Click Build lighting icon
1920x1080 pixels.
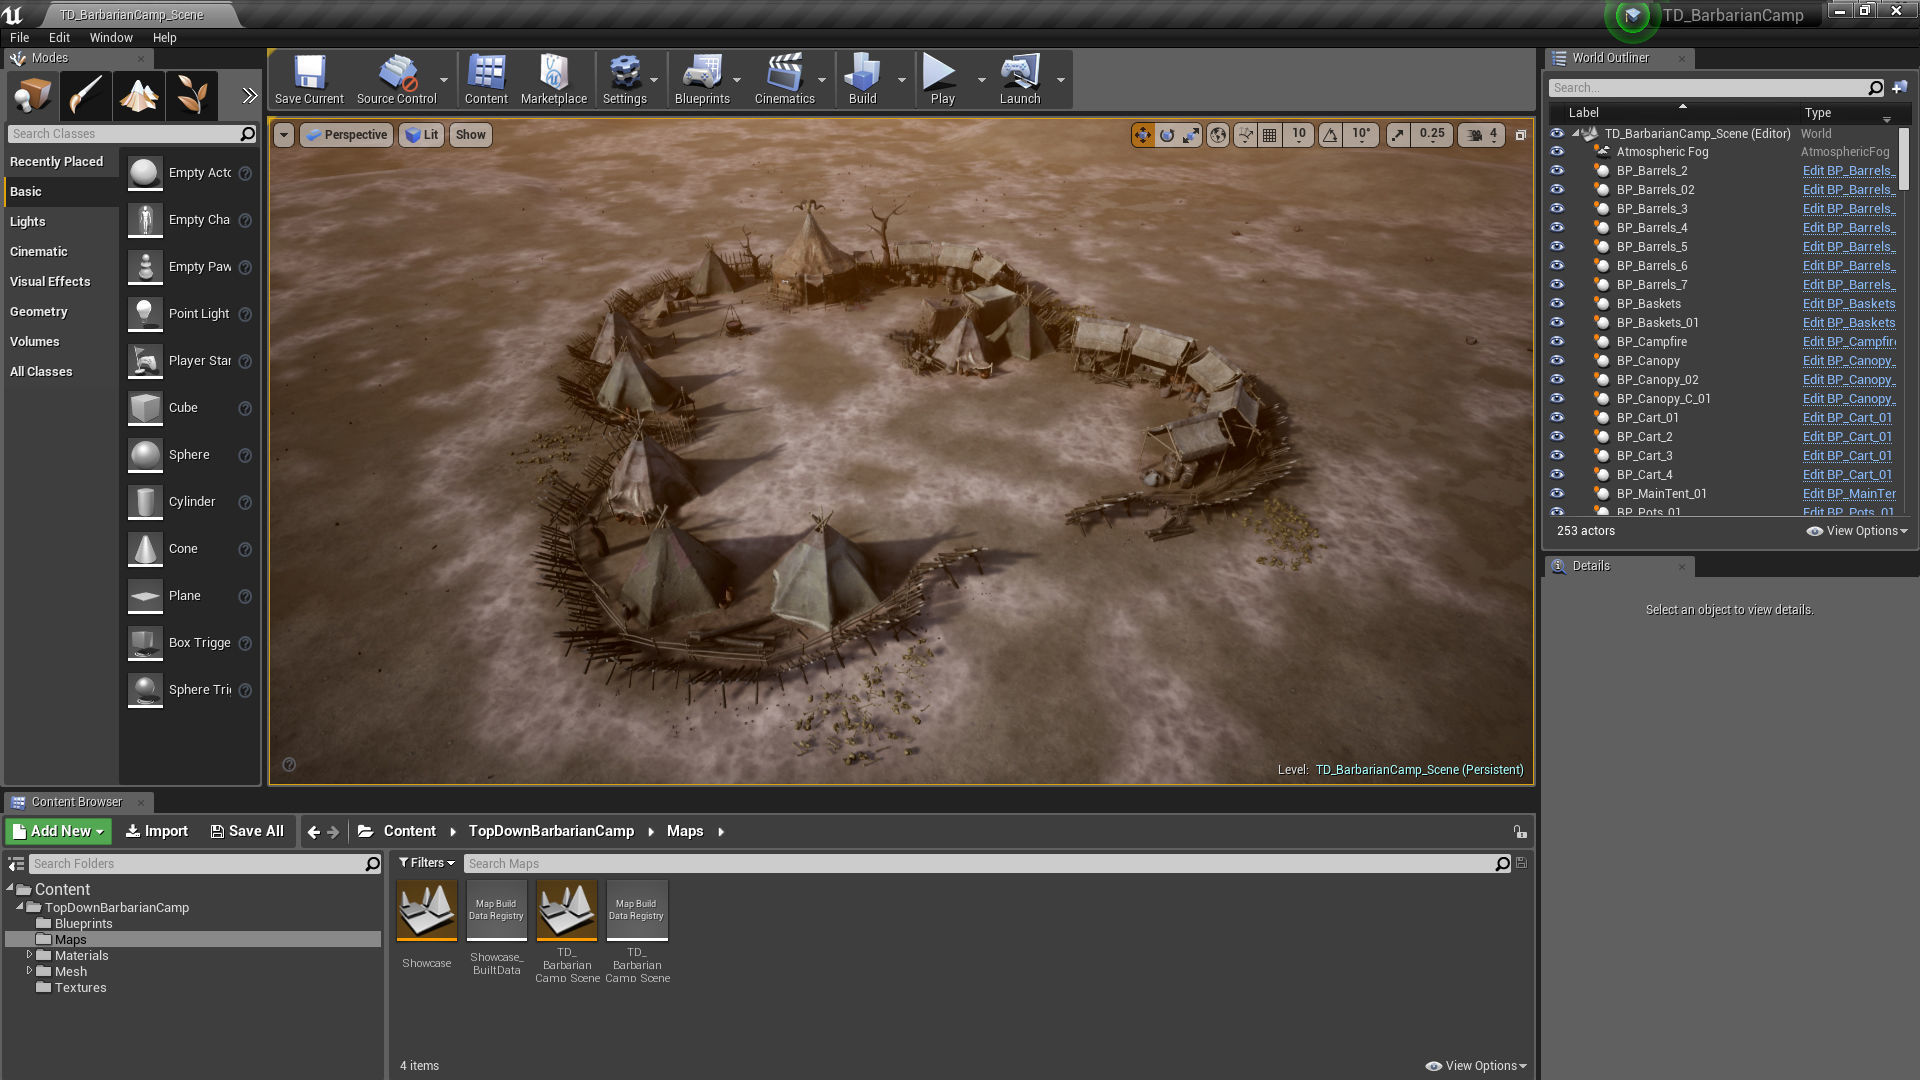[x=862, y=80]
